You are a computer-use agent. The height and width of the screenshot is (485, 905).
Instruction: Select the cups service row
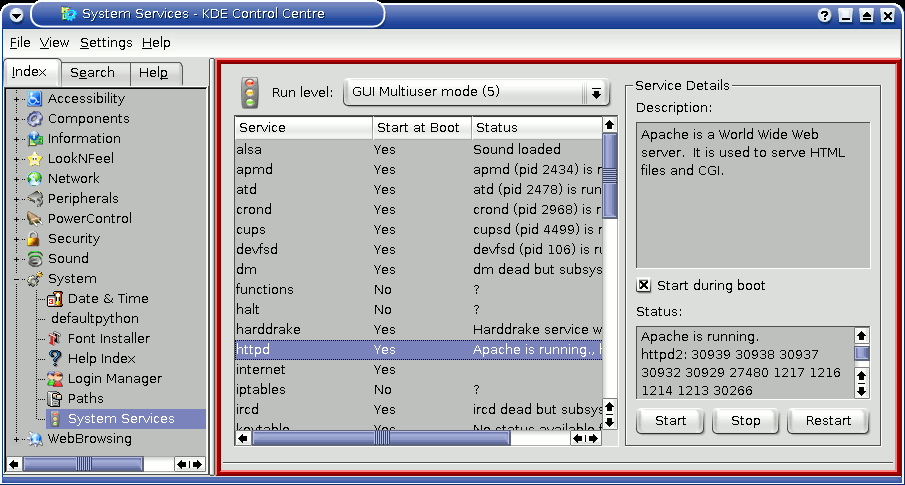tap(418, 230)
